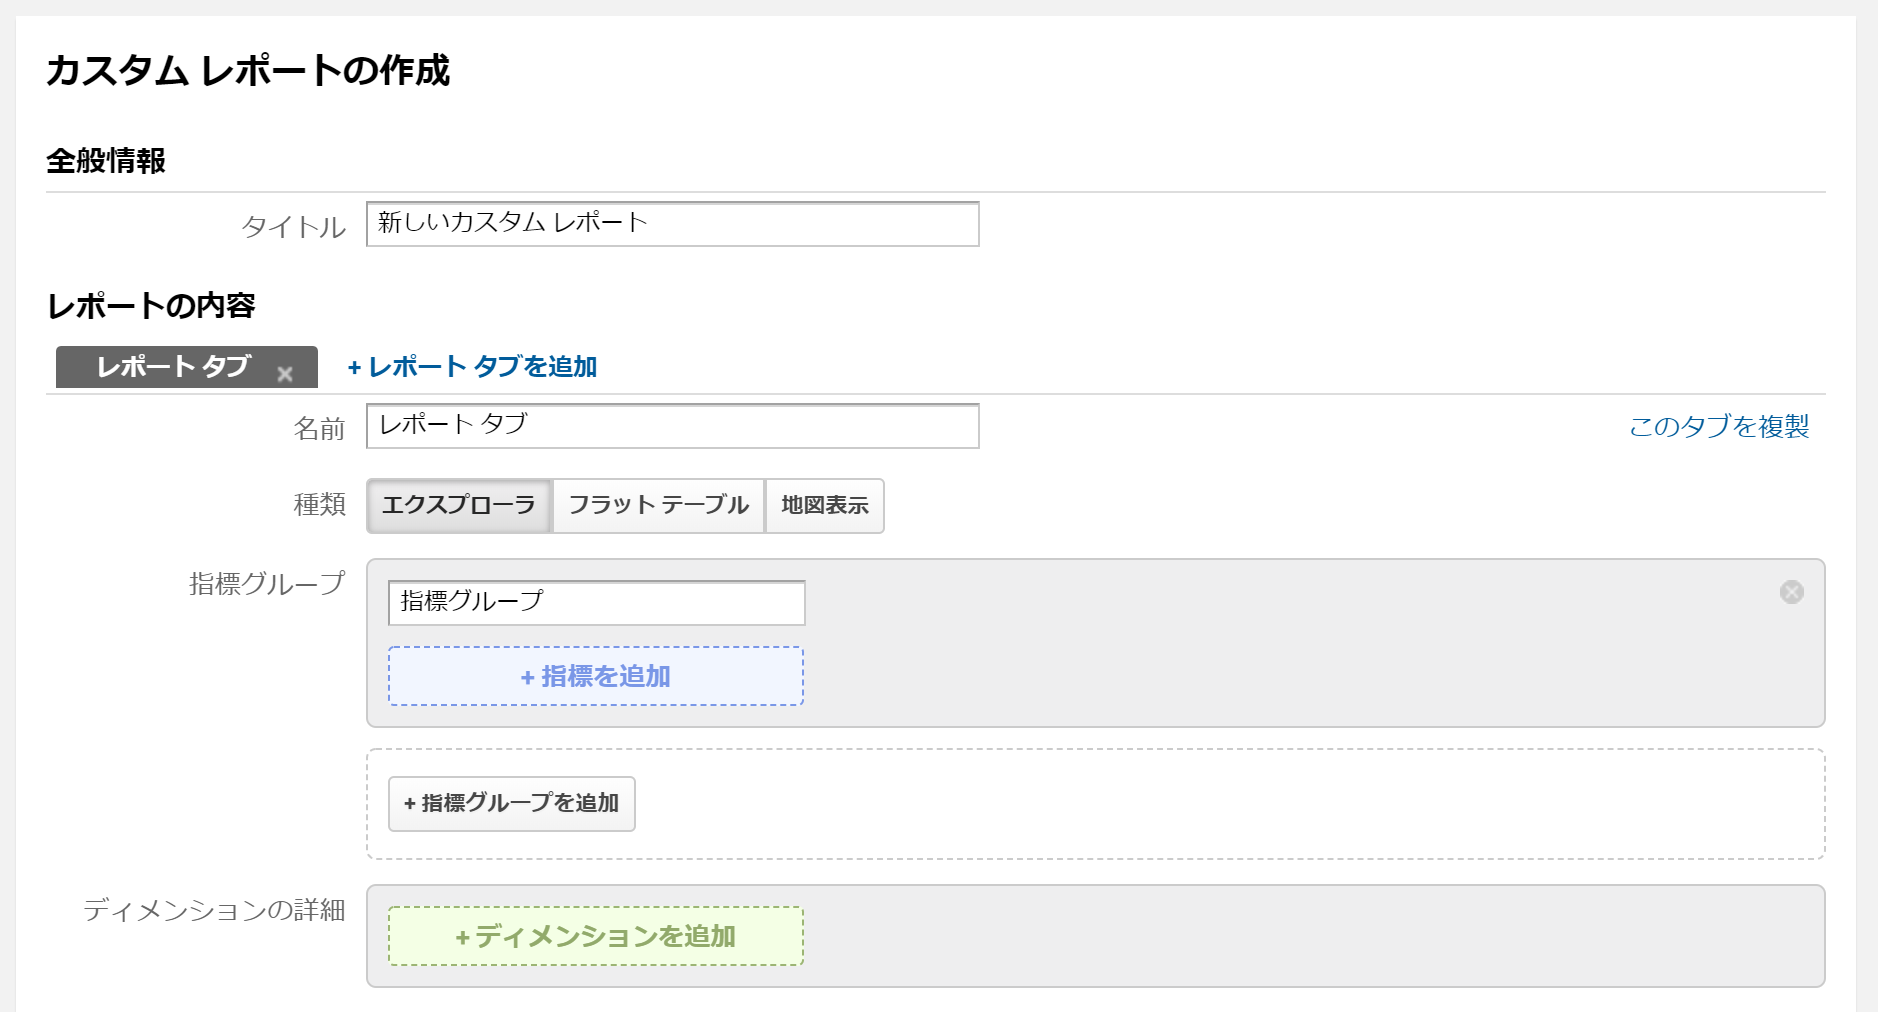1878x1012 pixels.
Task: Open the このタブを複製 link
Action: click(x=1719, y=427)
